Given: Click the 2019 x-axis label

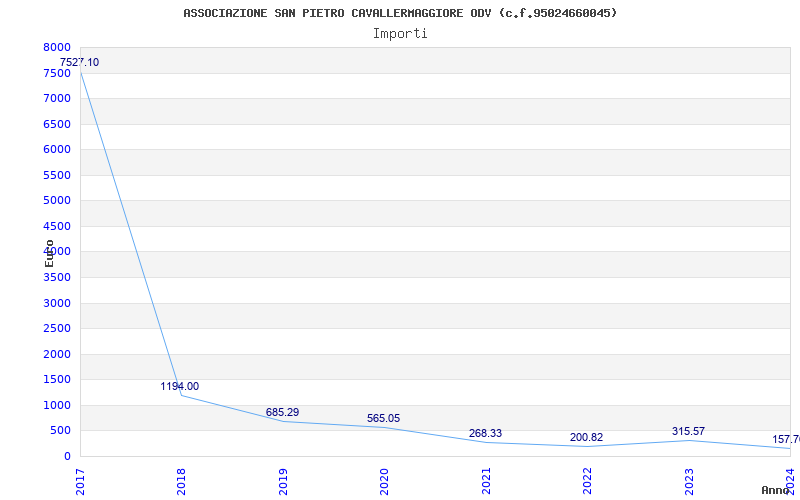Looking at the screenshot, I should point(283,481).
